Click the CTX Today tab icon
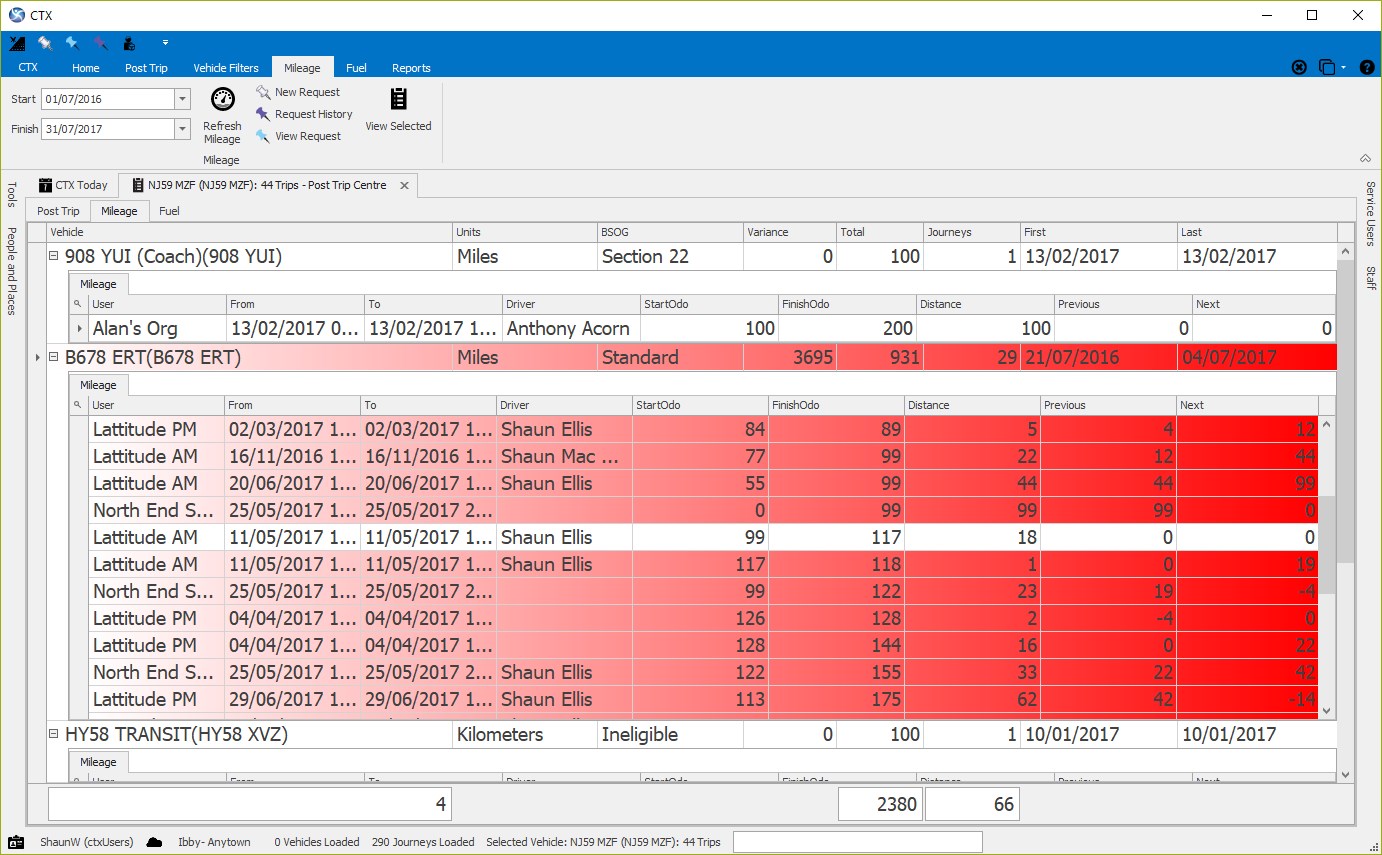 point(45,185)
